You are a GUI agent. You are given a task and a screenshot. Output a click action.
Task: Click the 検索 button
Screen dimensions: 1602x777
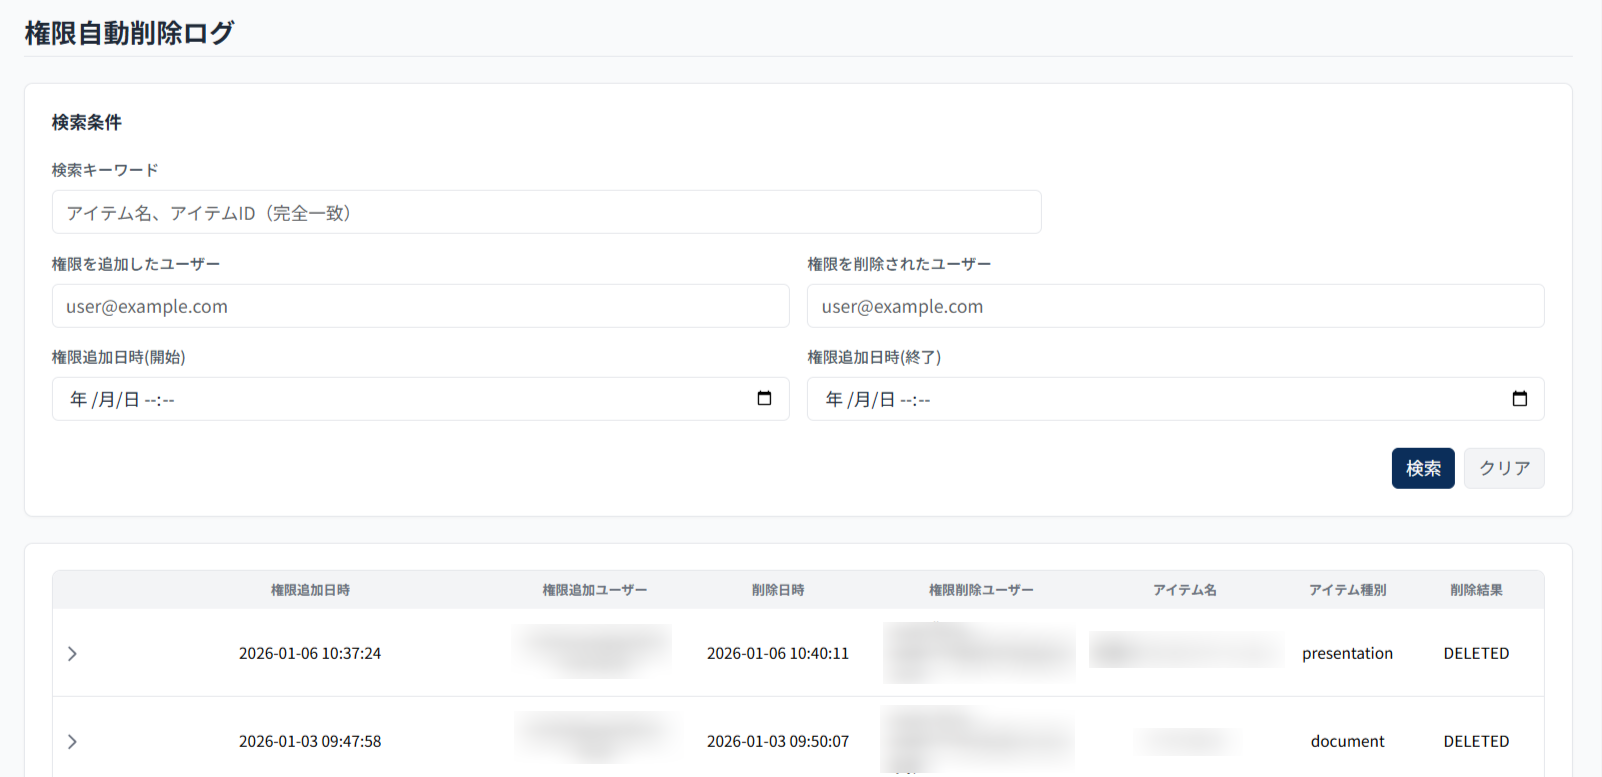1422,468
